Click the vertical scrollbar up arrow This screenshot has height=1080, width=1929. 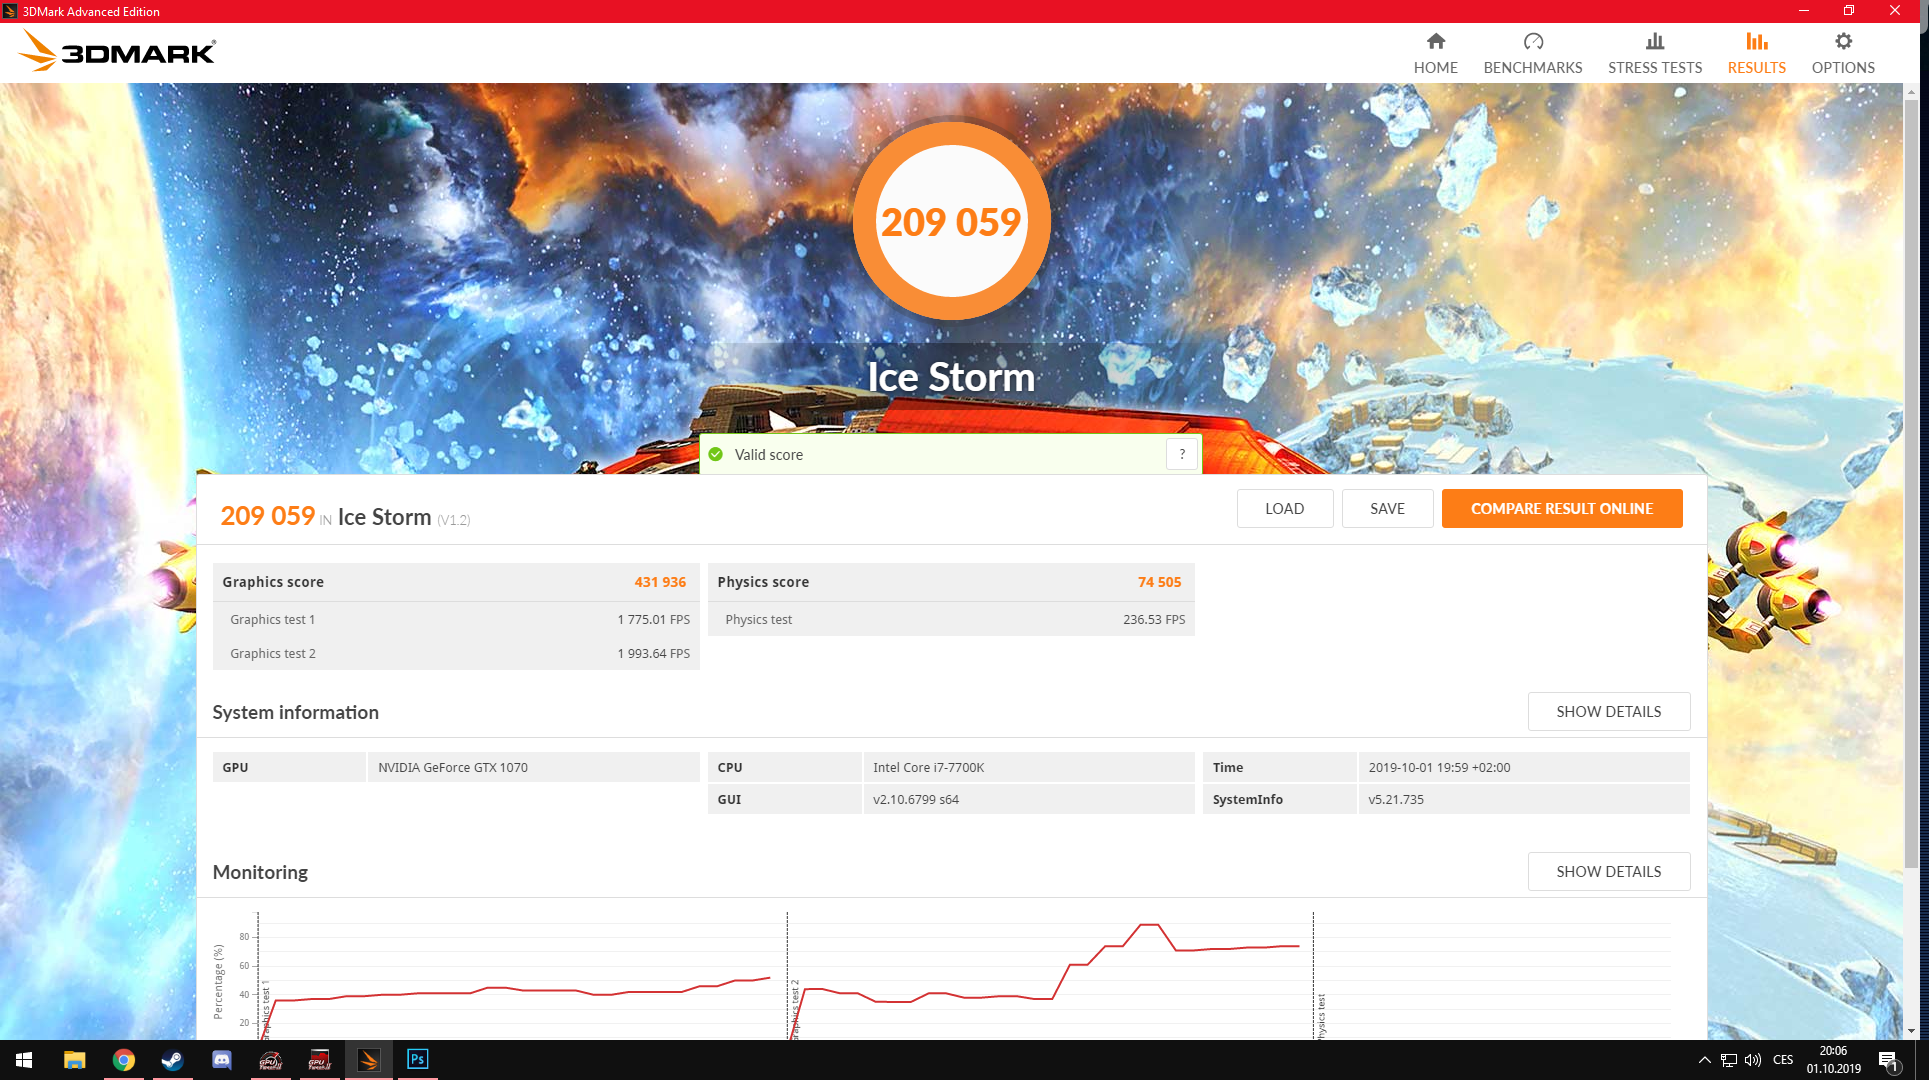(x=1911, y=92)
